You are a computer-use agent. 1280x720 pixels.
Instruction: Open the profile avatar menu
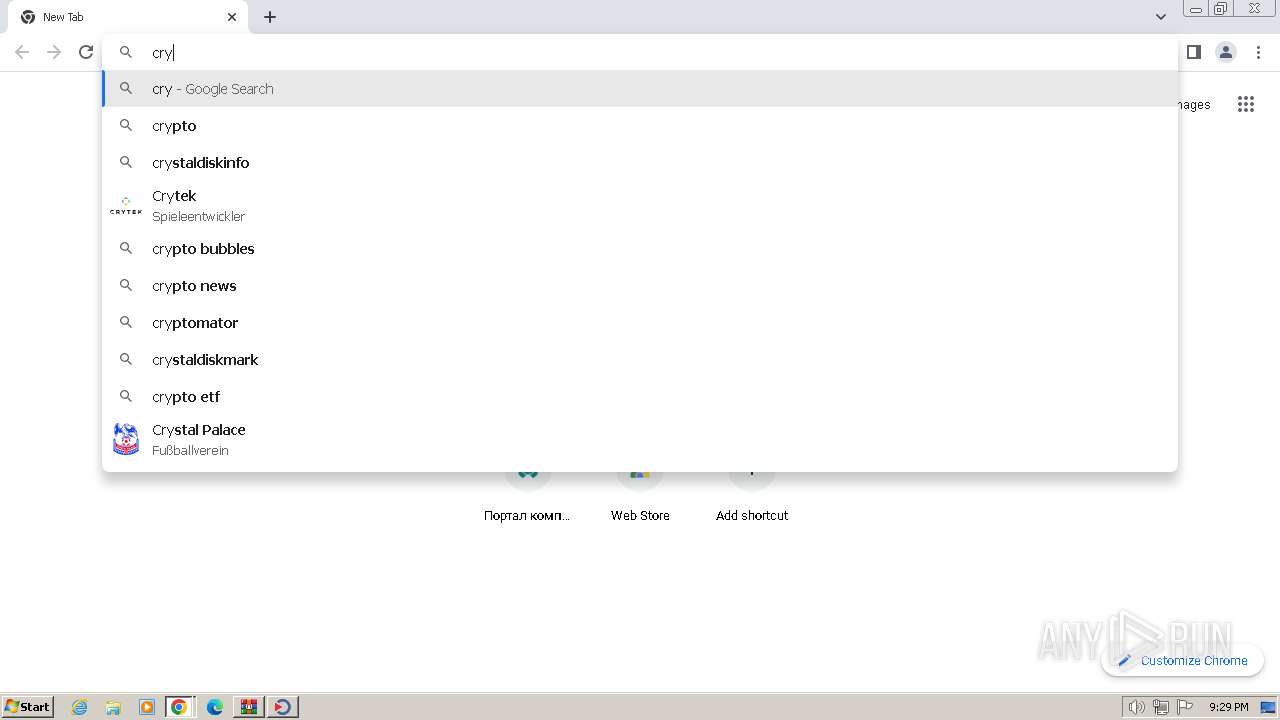coord(1226,52)
